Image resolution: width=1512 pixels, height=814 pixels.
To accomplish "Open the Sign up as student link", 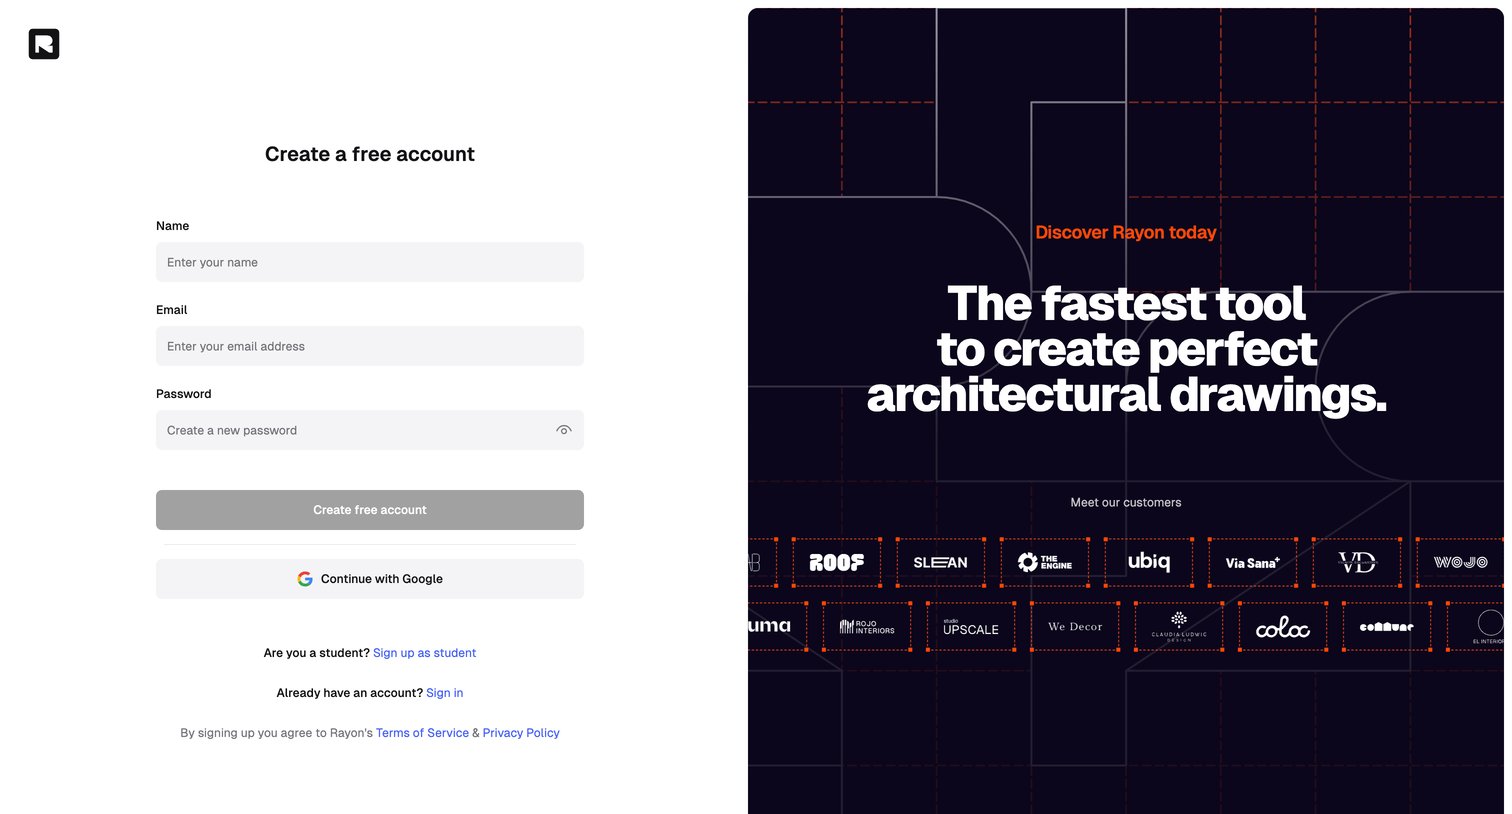I will 424,653.
